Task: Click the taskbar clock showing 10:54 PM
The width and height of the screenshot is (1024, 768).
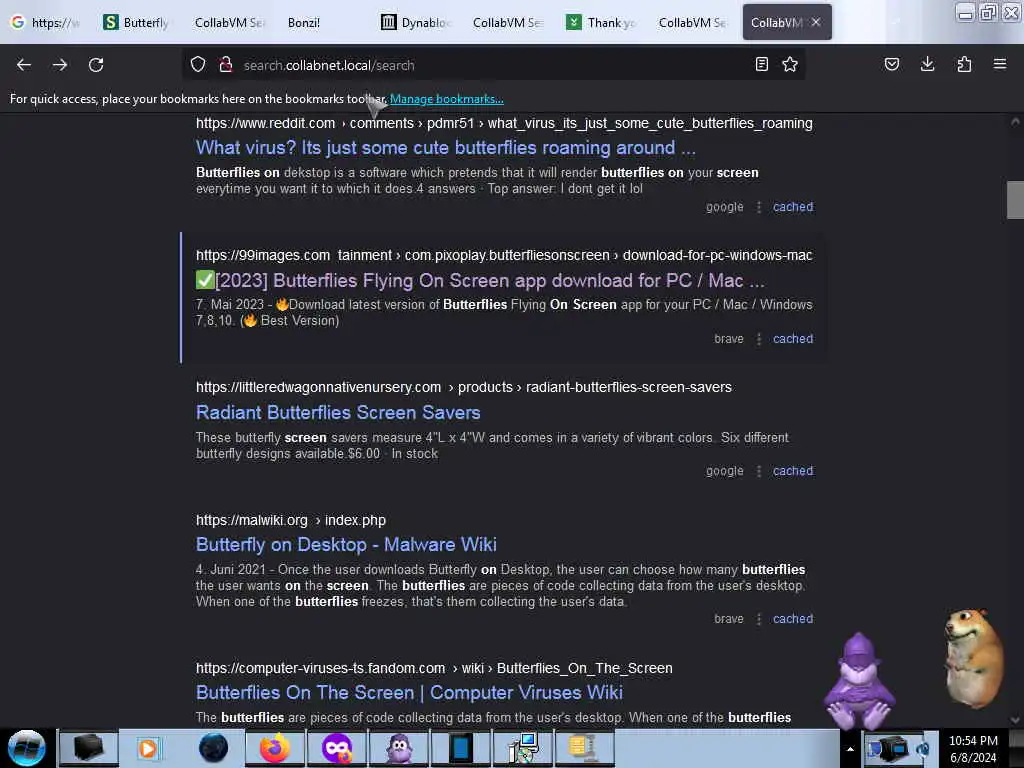Action: tap(973, 741)
